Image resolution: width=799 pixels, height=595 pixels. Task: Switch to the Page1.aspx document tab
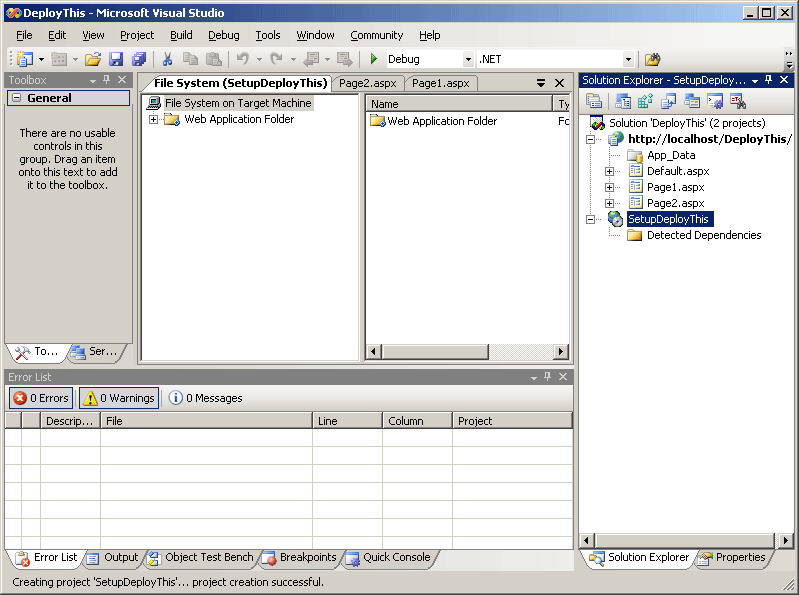440,83
